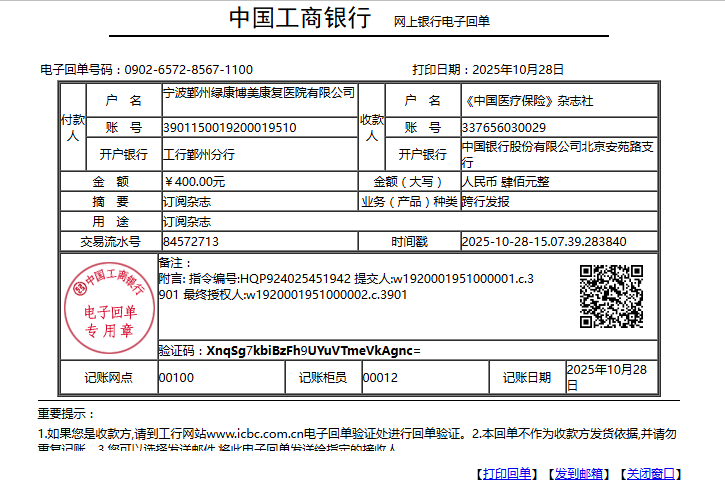Viewport: 725px width, 489px height.
Task: Click the QR code image
Action: click(611, 296)
